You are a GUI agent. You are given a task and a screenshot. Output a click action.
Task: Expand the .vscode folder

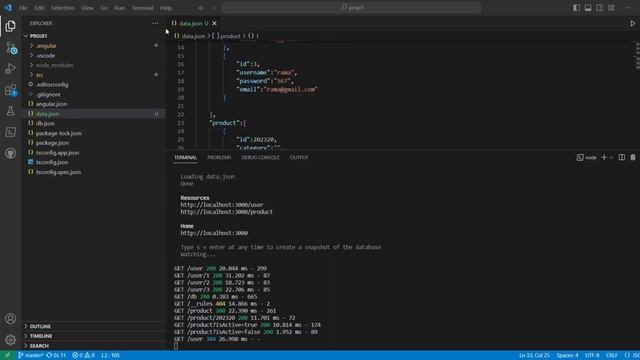[x=93, y=56]
